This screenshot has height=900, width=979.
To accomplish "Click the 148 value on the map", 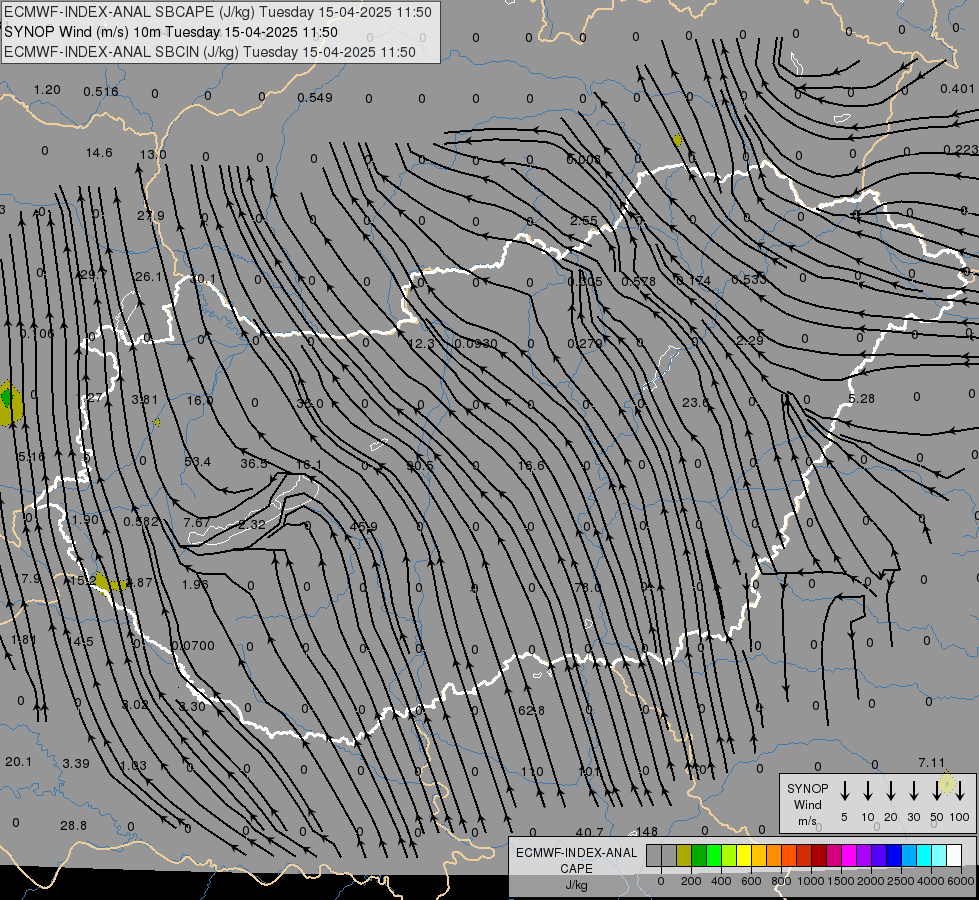I will pos(647,831).
